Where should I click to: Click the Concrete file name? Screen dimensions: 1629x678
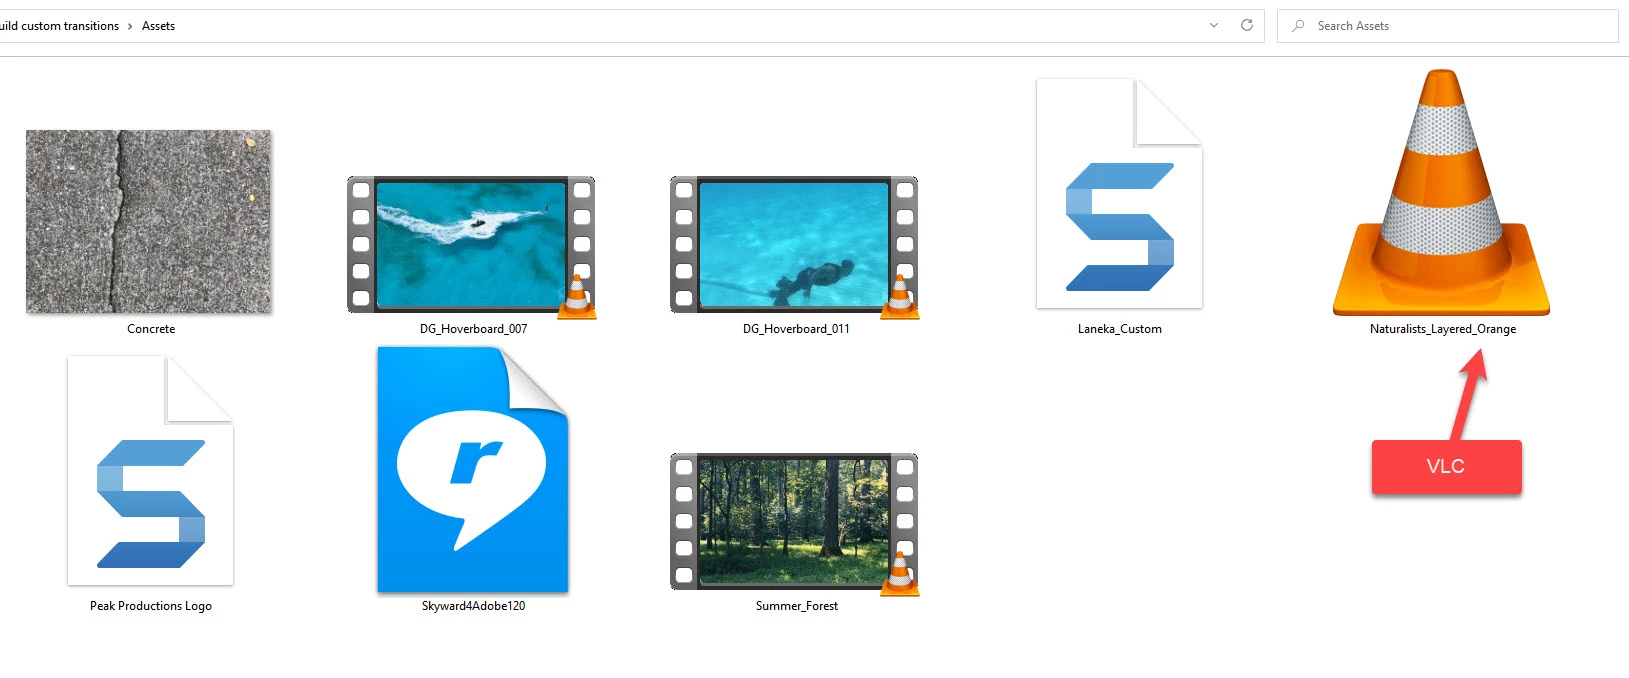coord(151,329)
